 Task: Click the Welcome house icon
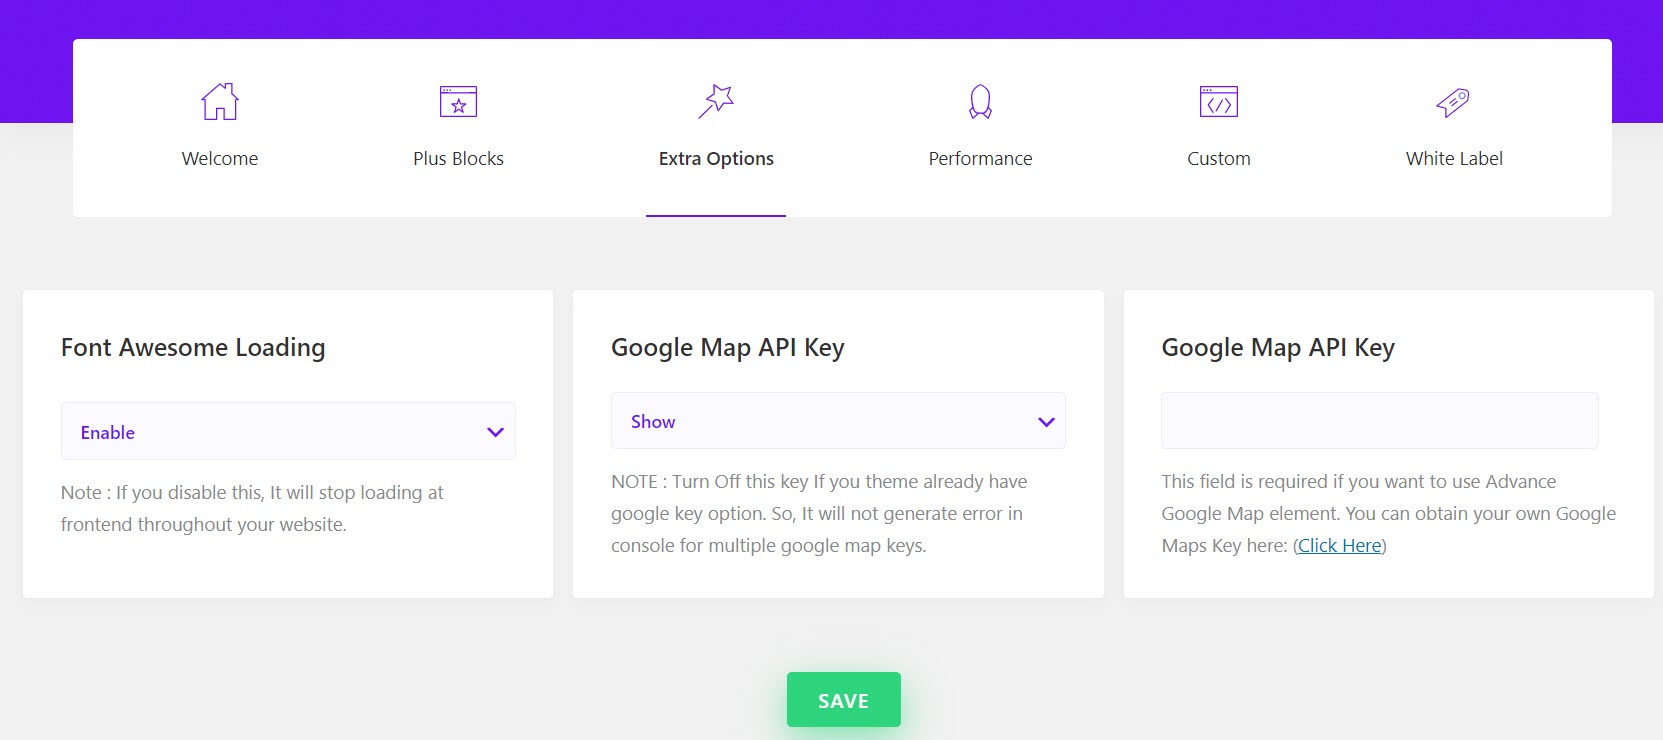[220, 101]
